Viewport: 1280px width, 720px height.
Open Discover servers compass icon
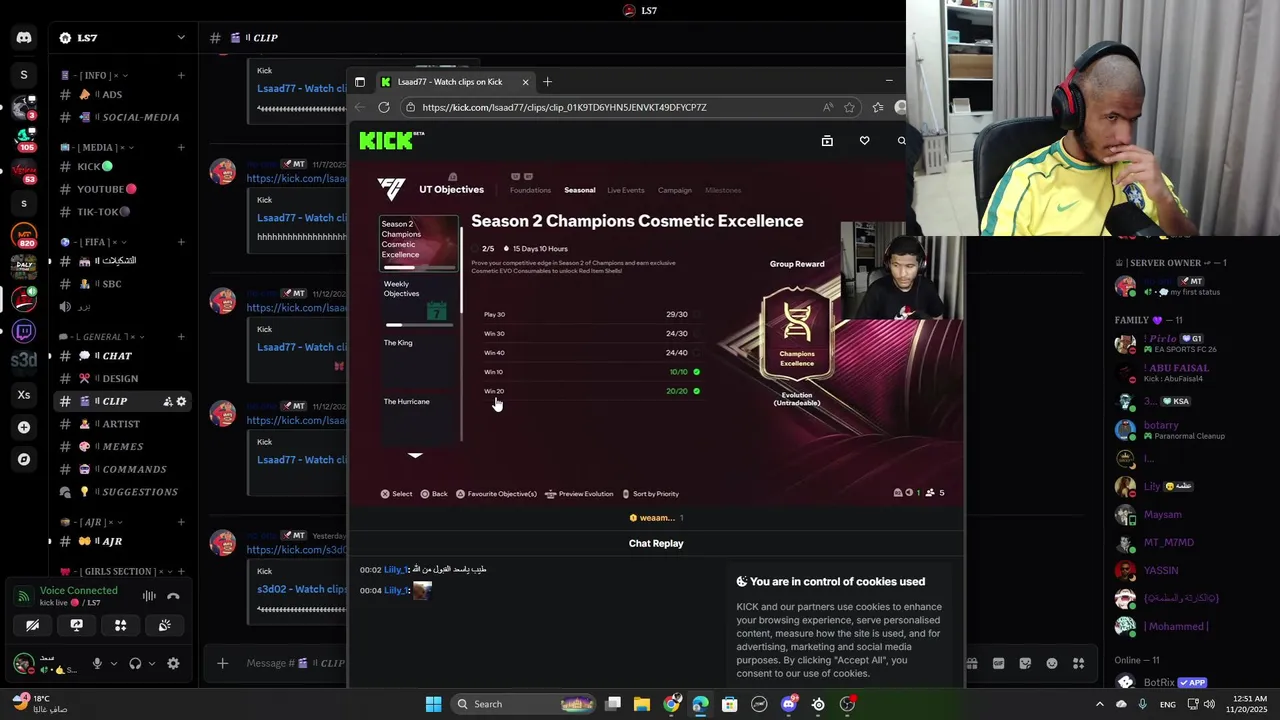pyautogui.click(x=24, y=459)
